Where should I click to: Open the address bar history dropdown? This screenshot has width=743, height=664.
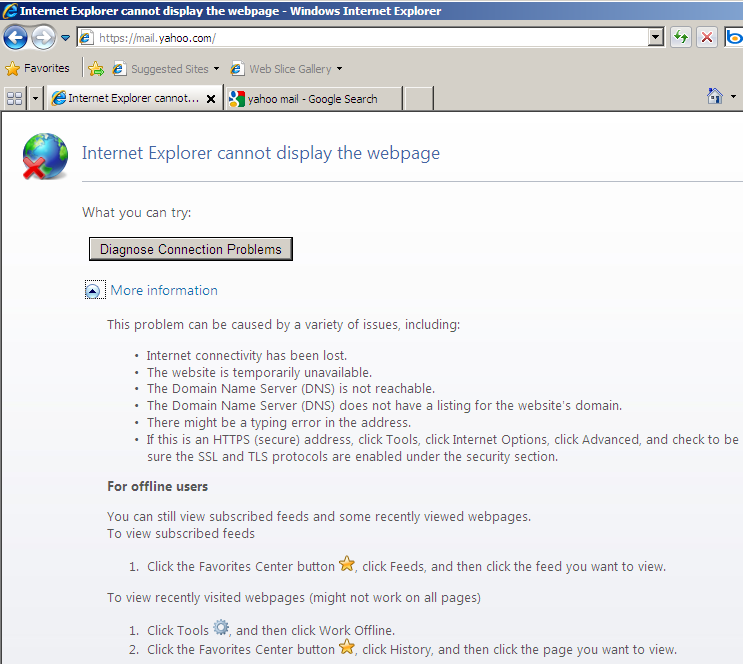(x=655, y=37)
